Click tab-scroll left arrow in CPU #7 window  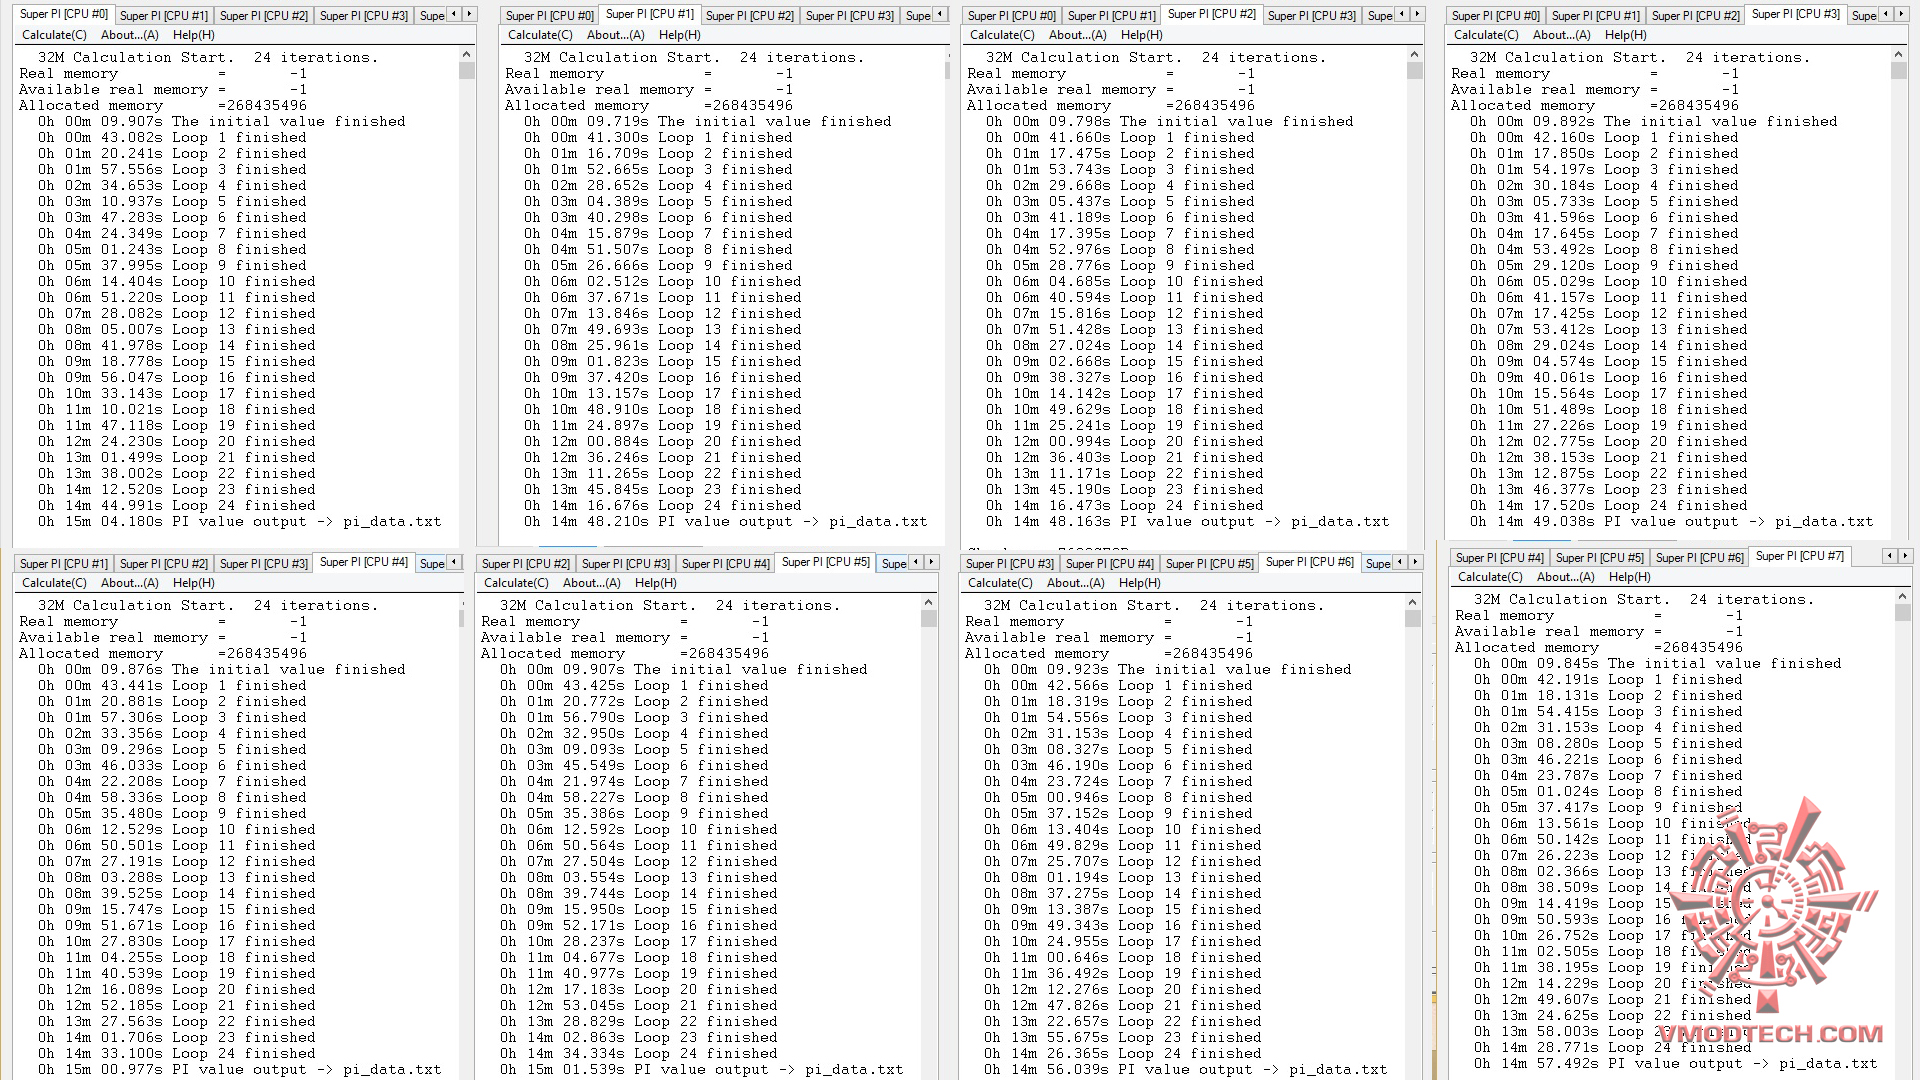coord(1889,556)
